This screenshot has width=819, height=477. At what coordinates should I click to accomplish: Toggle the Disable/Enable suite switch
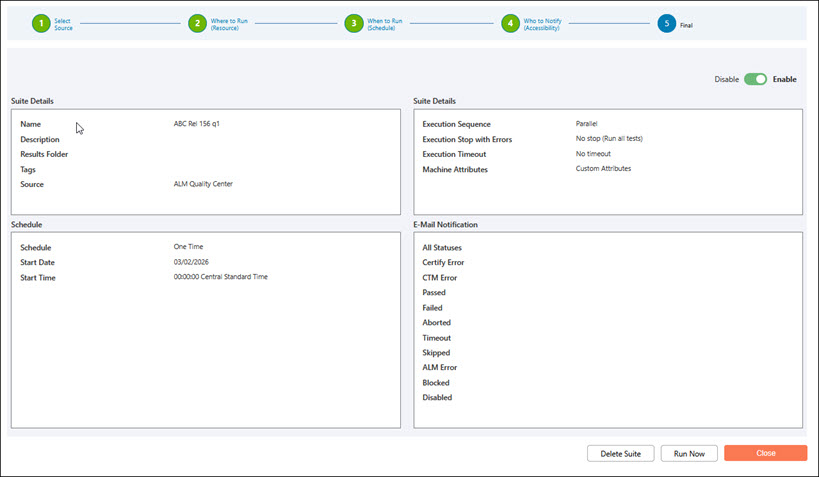pos(755,79)
